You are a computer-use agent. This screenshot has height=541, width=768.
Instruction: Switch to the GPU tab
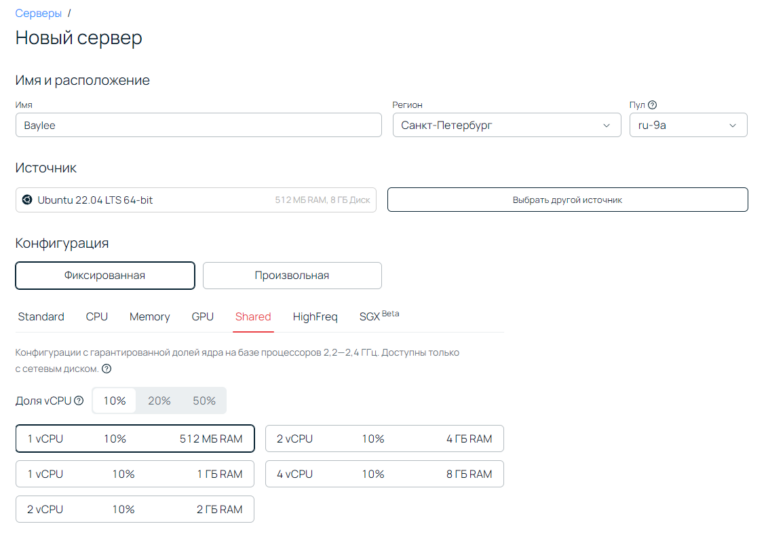[203, 317]
